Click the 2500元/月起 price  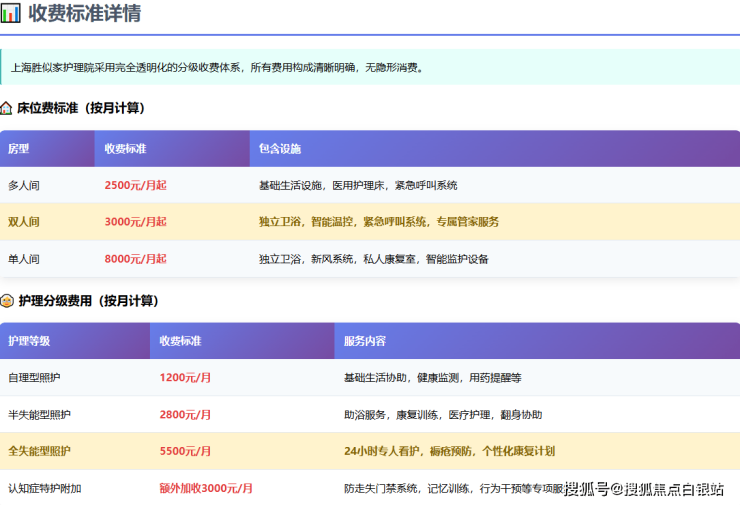(x=135, y=185)
